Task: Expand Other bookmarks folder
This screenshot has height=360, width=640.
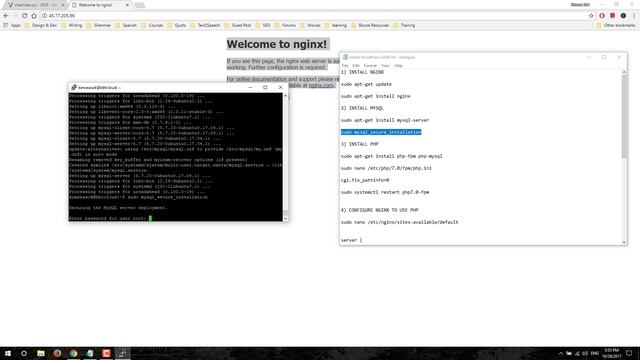Action: coord(616,25)
